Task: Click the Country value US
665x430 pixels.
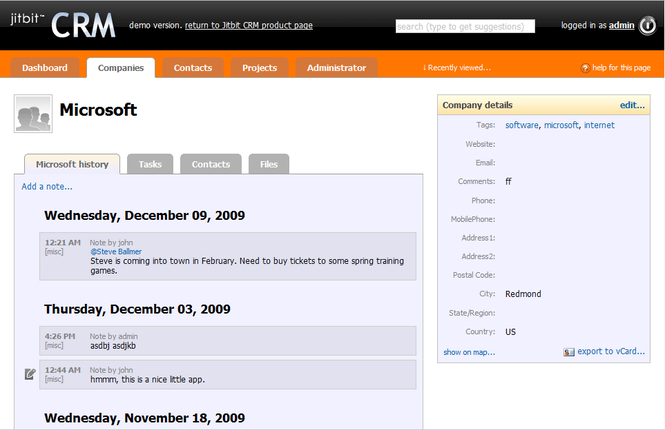Action: (510, 332)
